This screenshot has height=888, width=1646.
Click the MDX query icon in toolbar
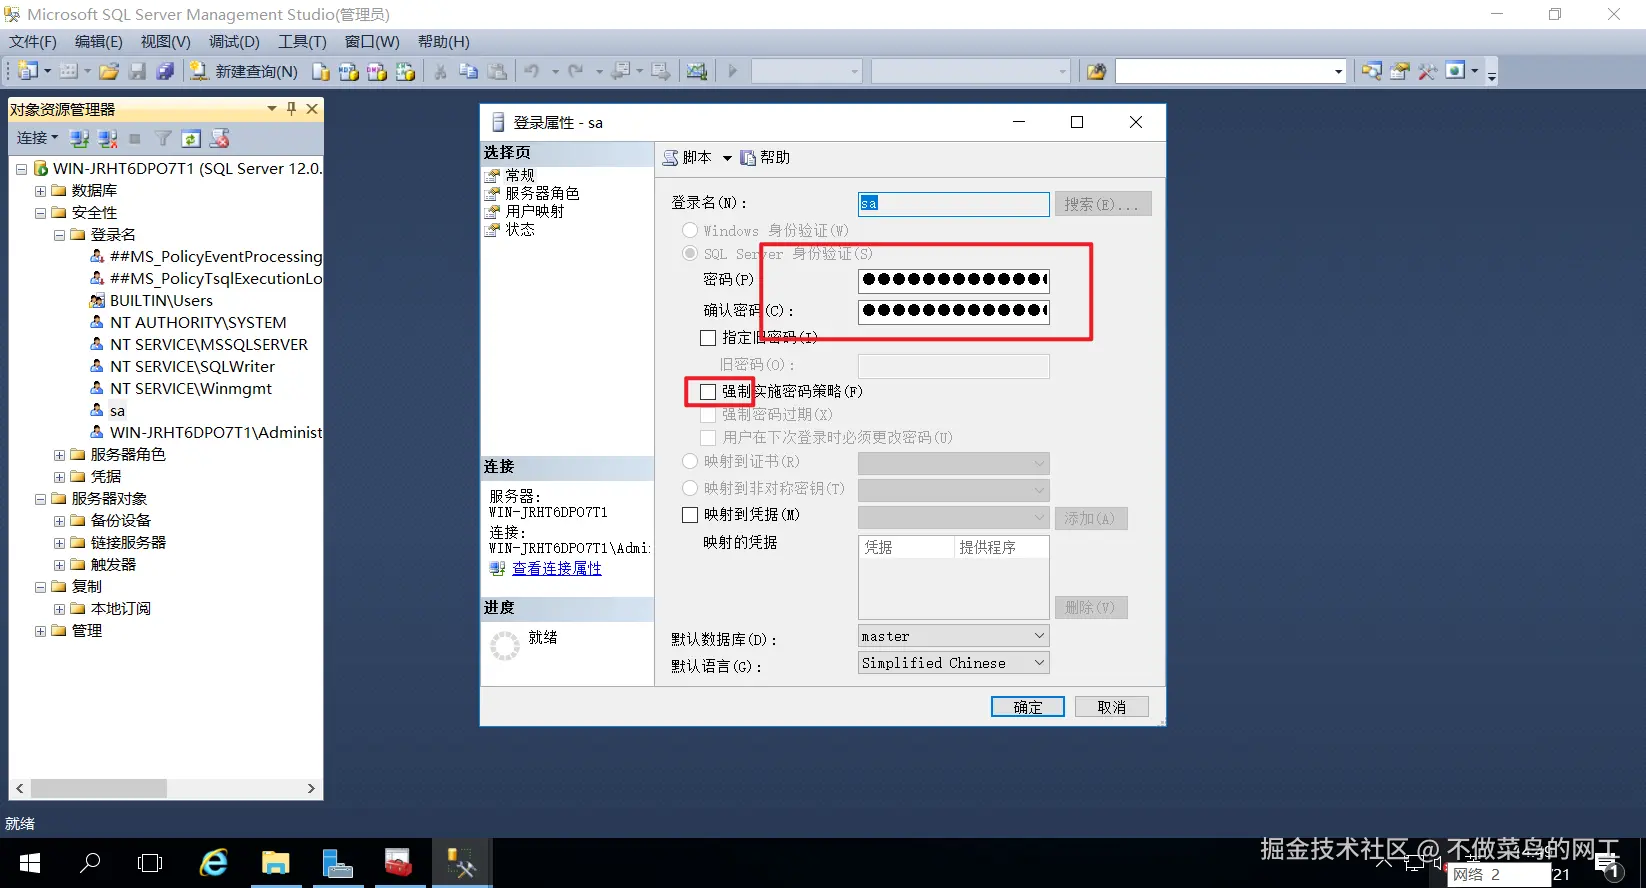pyautogui.click(x=348, y=71)
